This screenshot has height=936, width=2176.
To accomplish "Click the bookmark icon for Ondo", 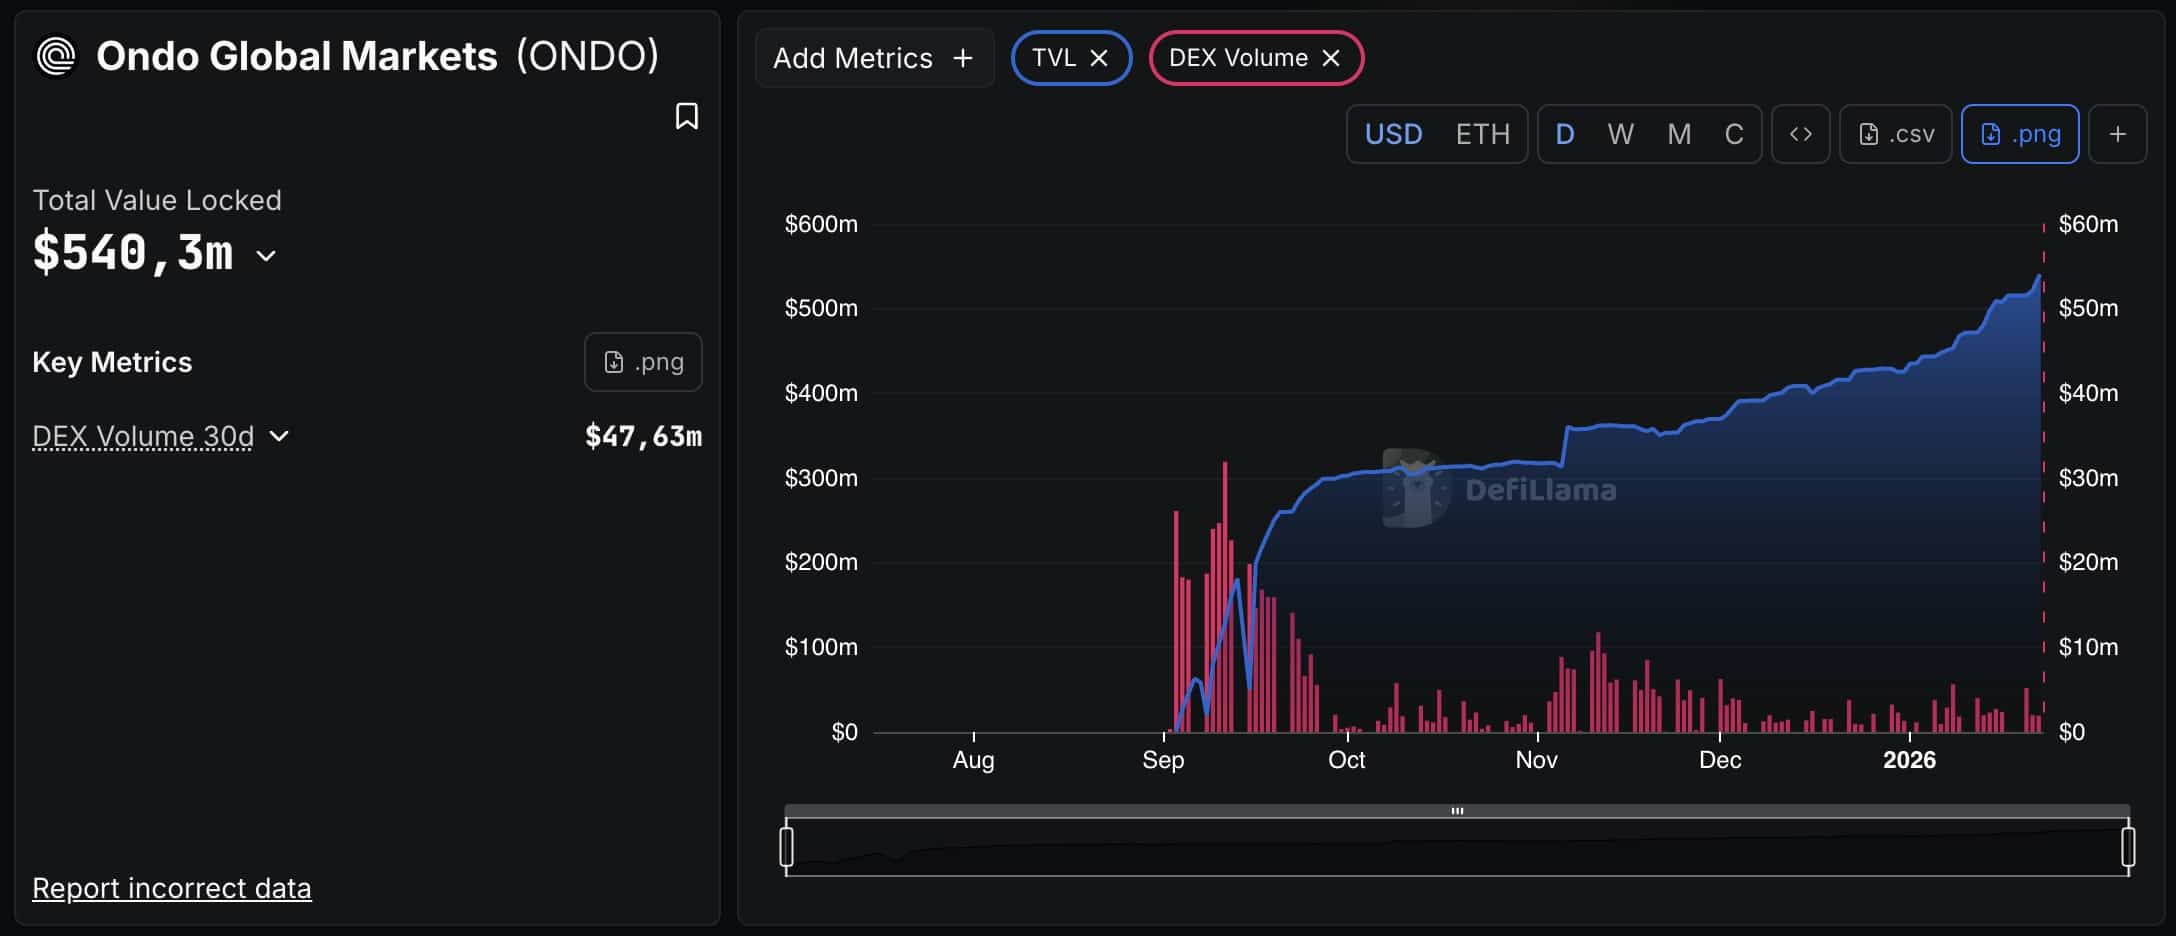I will coord(686,117).
